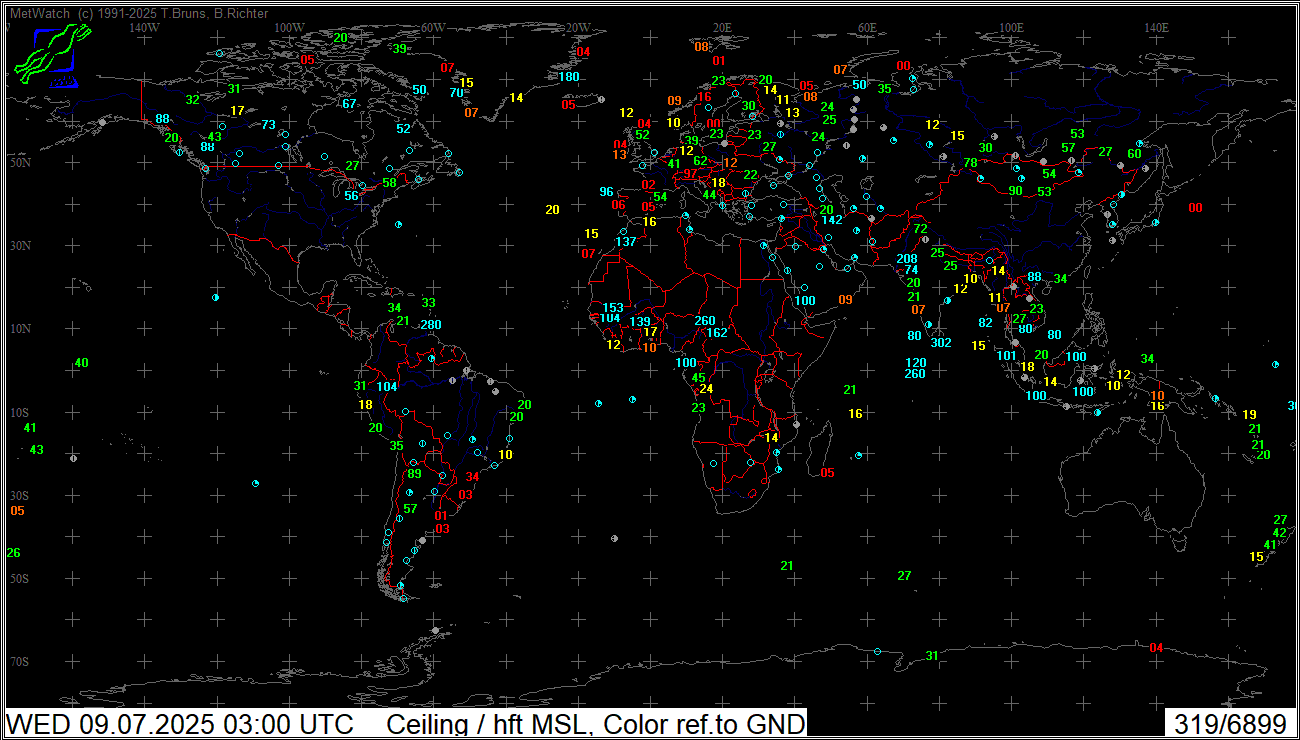Select the ceiling value '280'

(431, 325)
